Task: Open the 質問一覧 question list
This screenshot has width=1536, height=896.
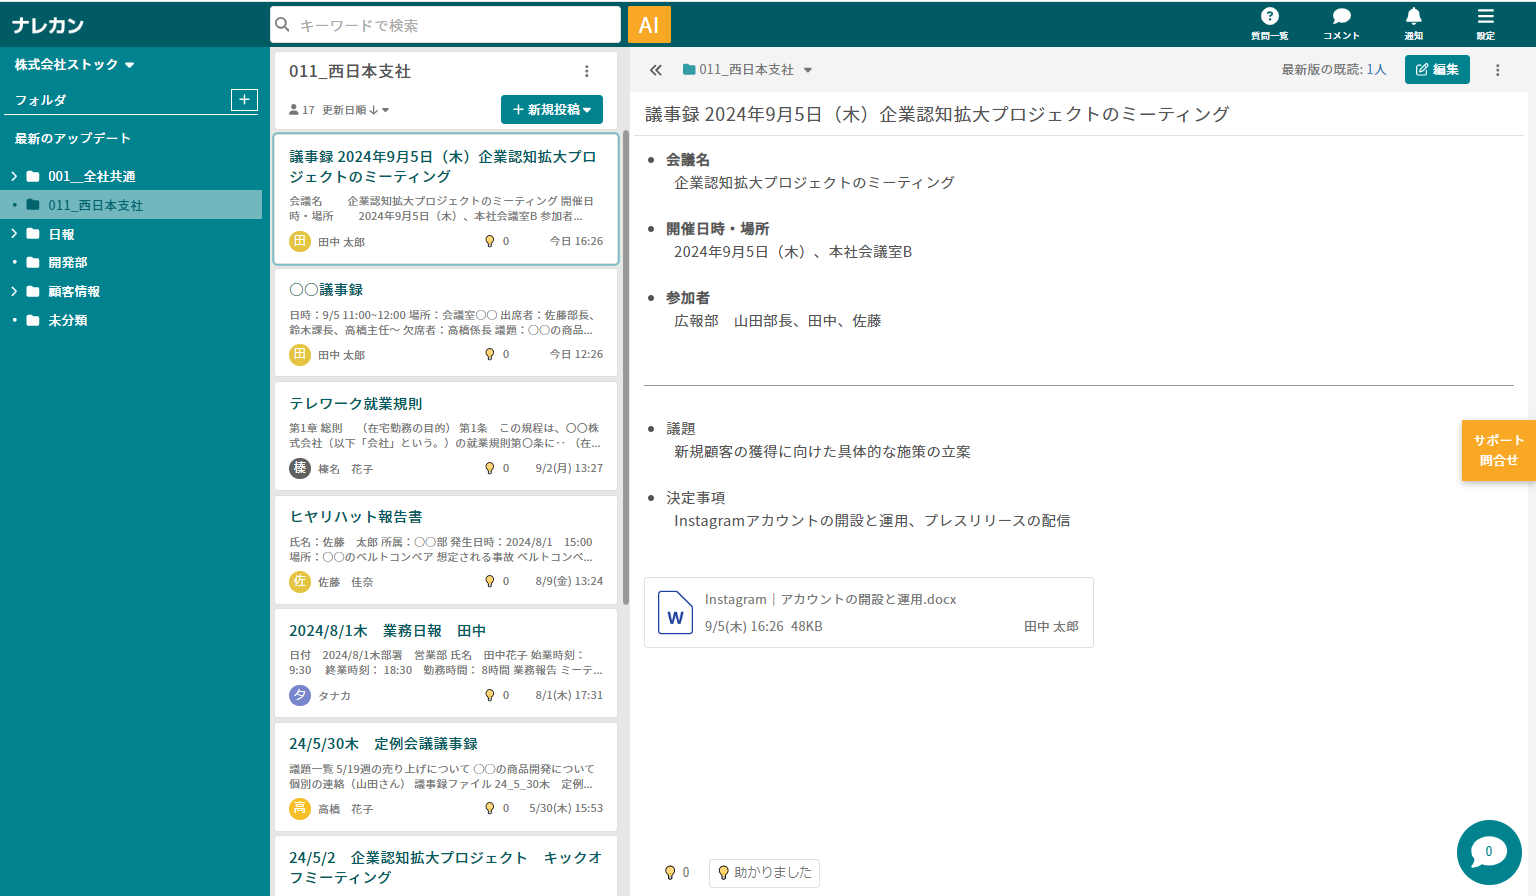Action: pyautogui.click(x=1269, y=24)
